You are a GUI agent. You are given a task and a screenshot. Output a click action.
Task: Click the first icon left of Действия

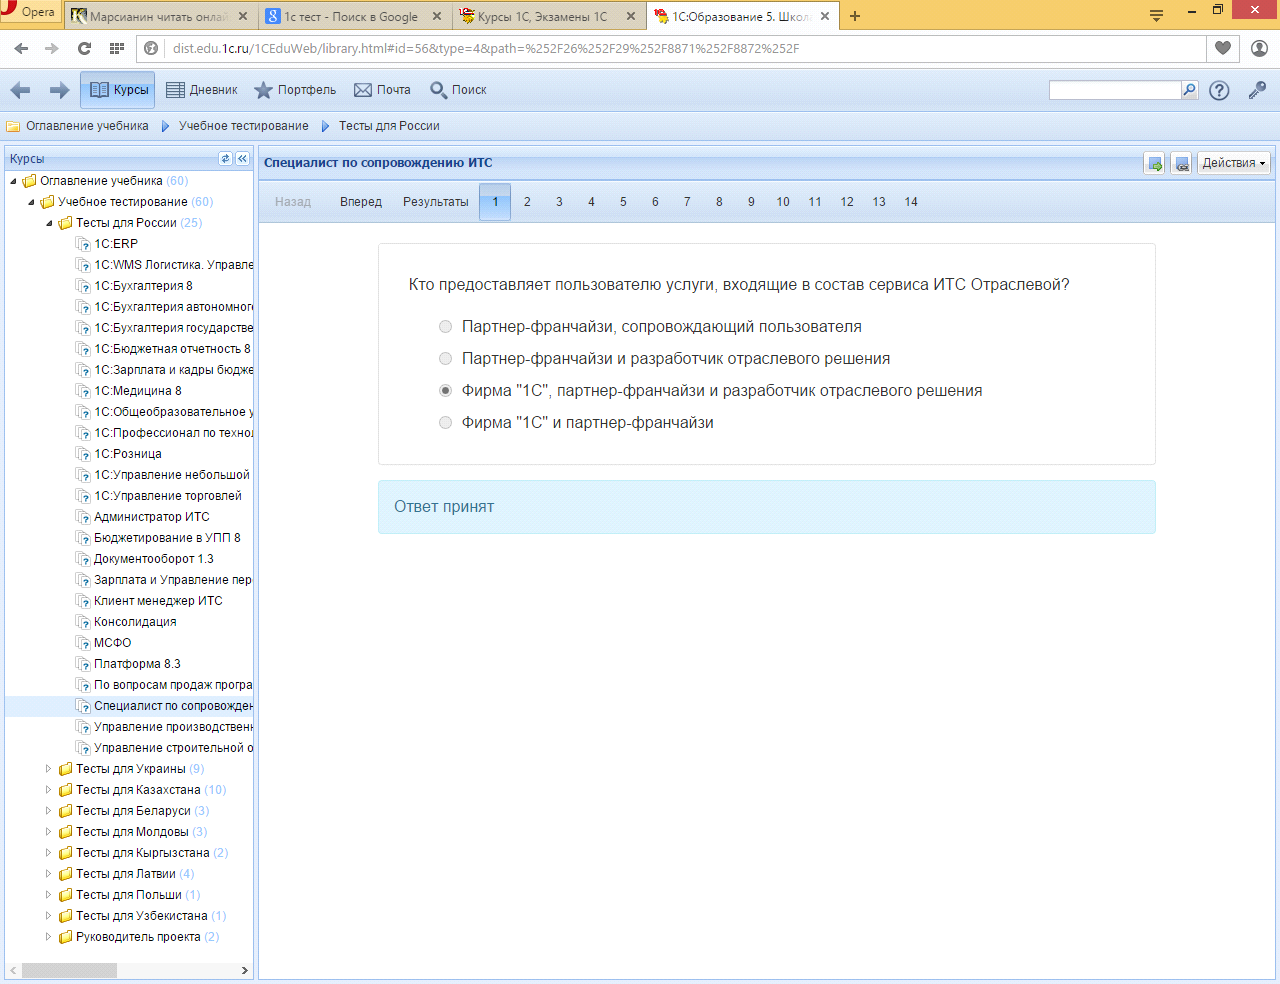click(1155, 163)
